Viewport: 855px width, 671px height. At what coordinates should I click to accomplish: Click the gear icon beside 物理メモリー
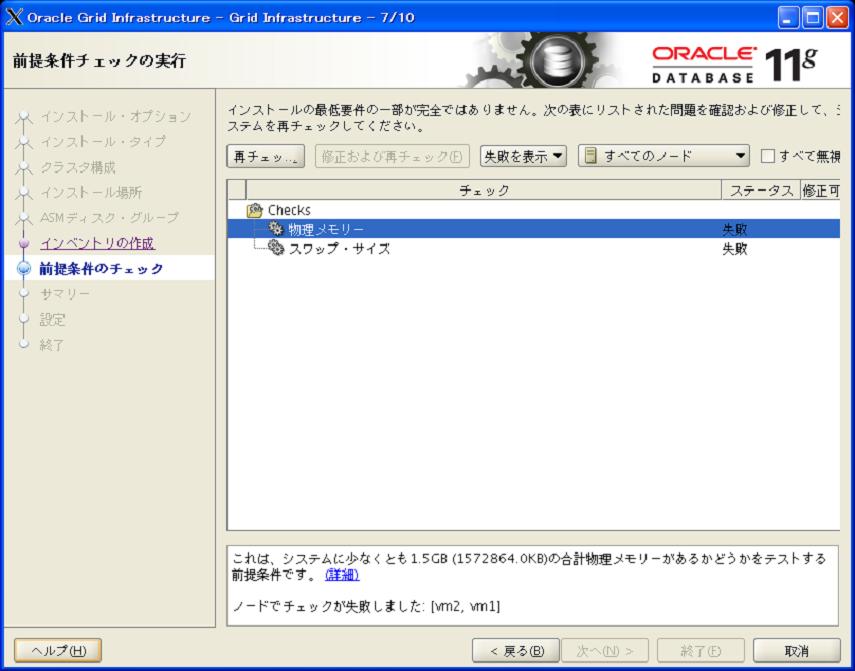tap(276, 229)
